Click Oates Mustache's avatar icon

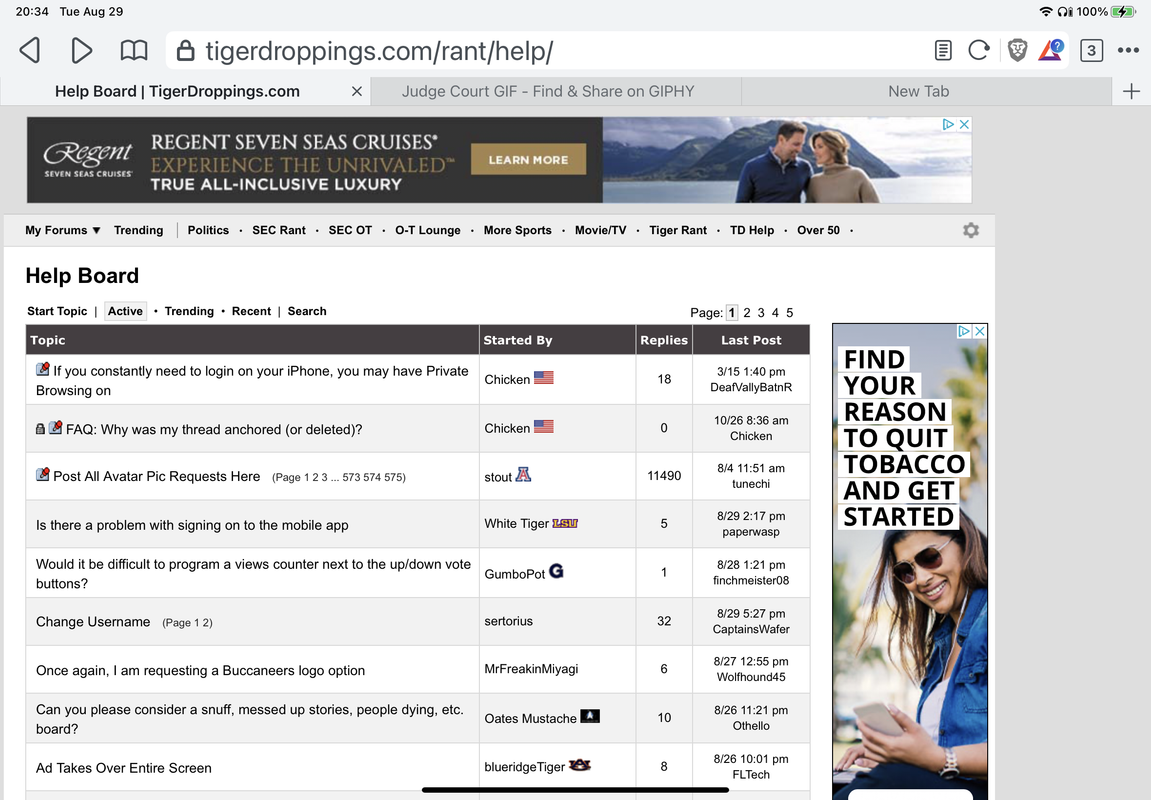click(x=589, y=716)
